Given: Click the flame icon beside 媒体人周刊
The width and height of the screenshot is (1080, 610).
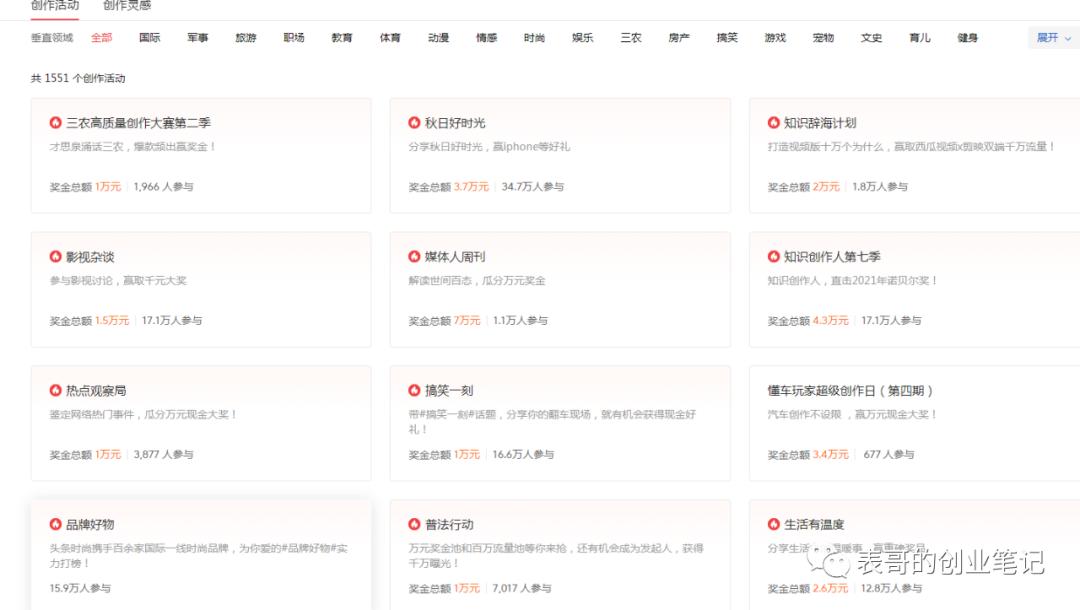Looking at the screenshot, I should point(414,256).
